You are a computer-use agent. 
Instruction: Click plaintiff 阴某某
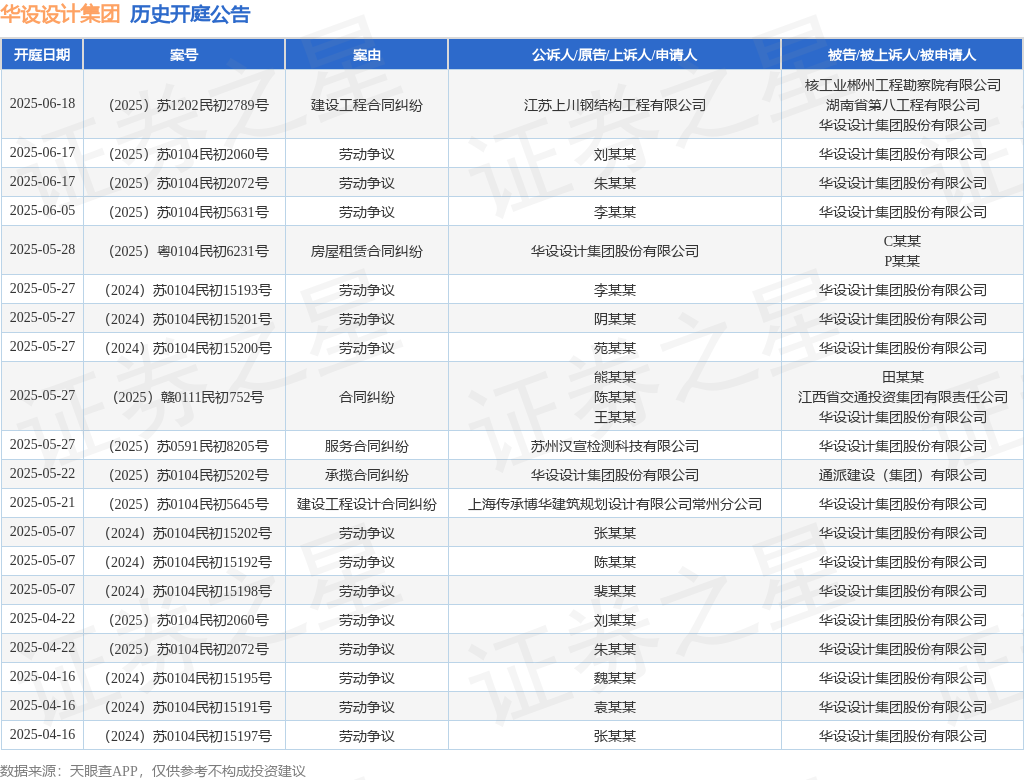coord(615,319)
